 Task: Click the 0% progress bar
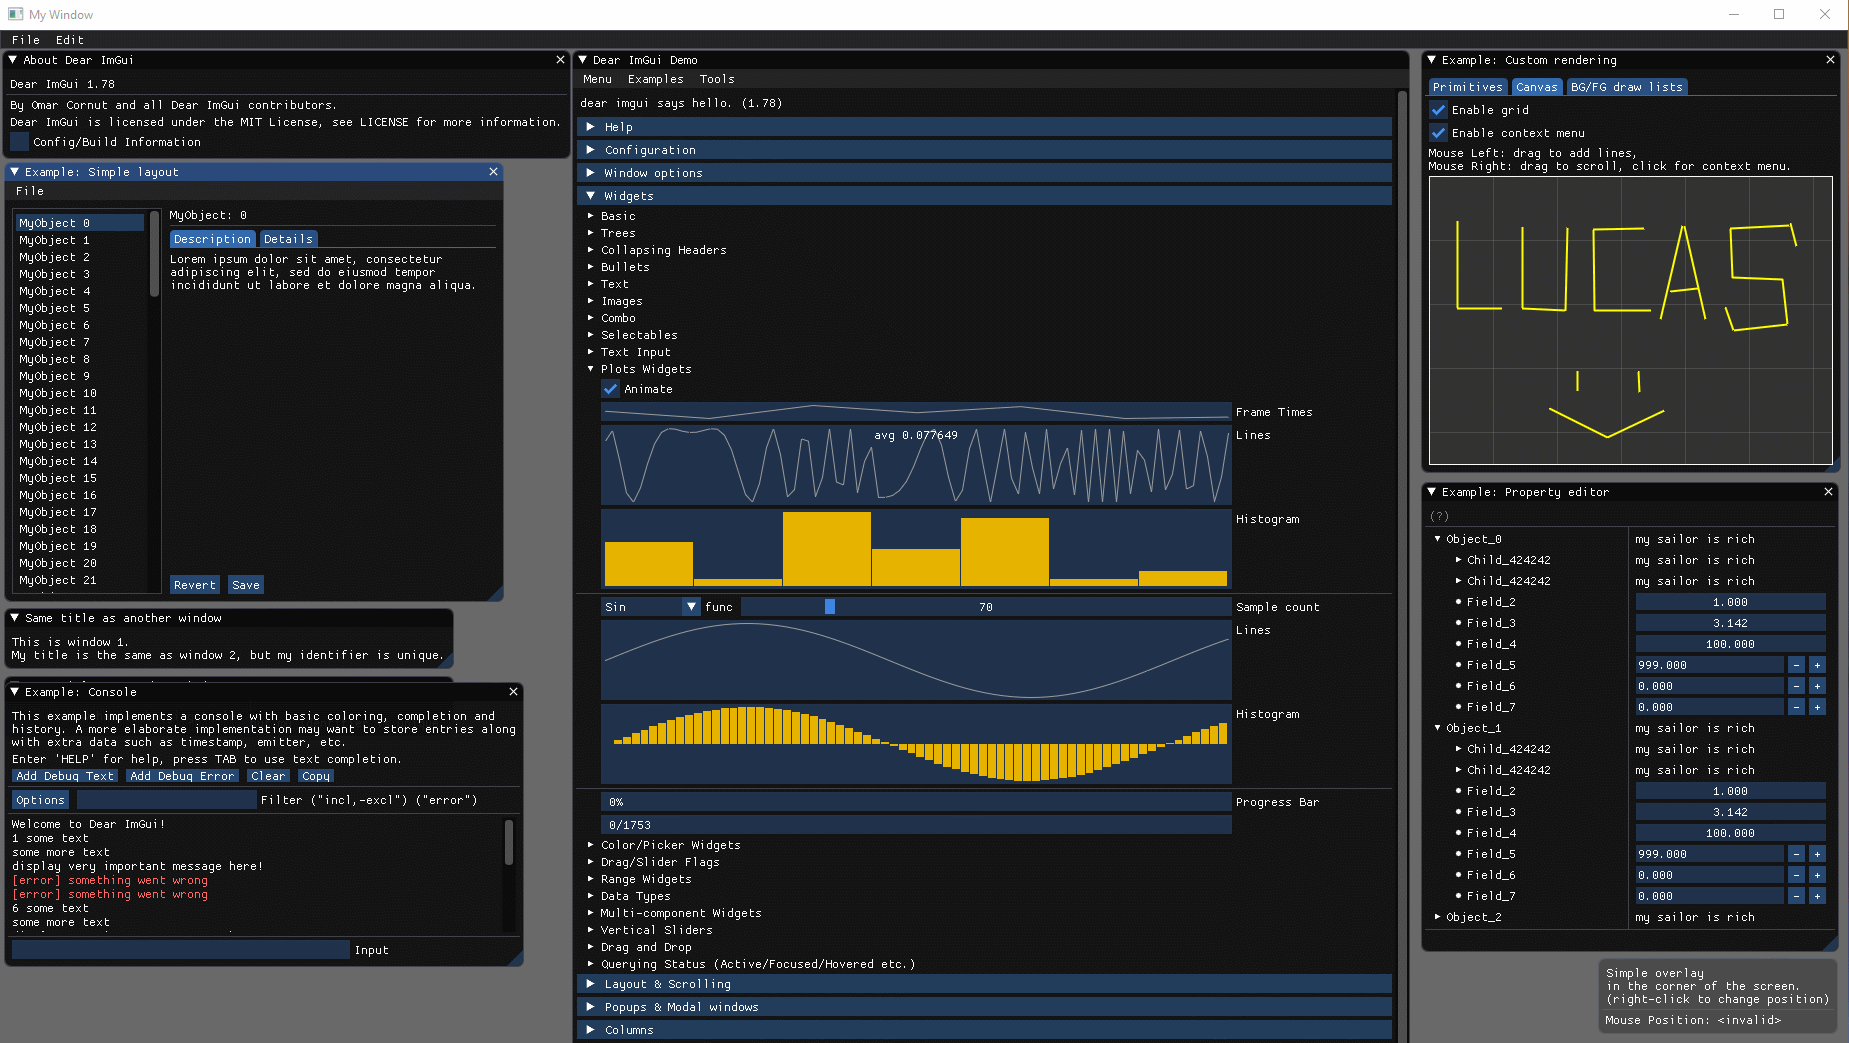916,802
